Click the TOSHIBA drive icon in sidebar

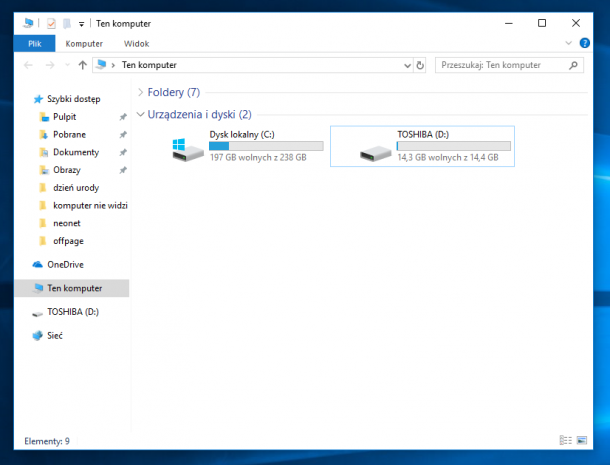37,313
